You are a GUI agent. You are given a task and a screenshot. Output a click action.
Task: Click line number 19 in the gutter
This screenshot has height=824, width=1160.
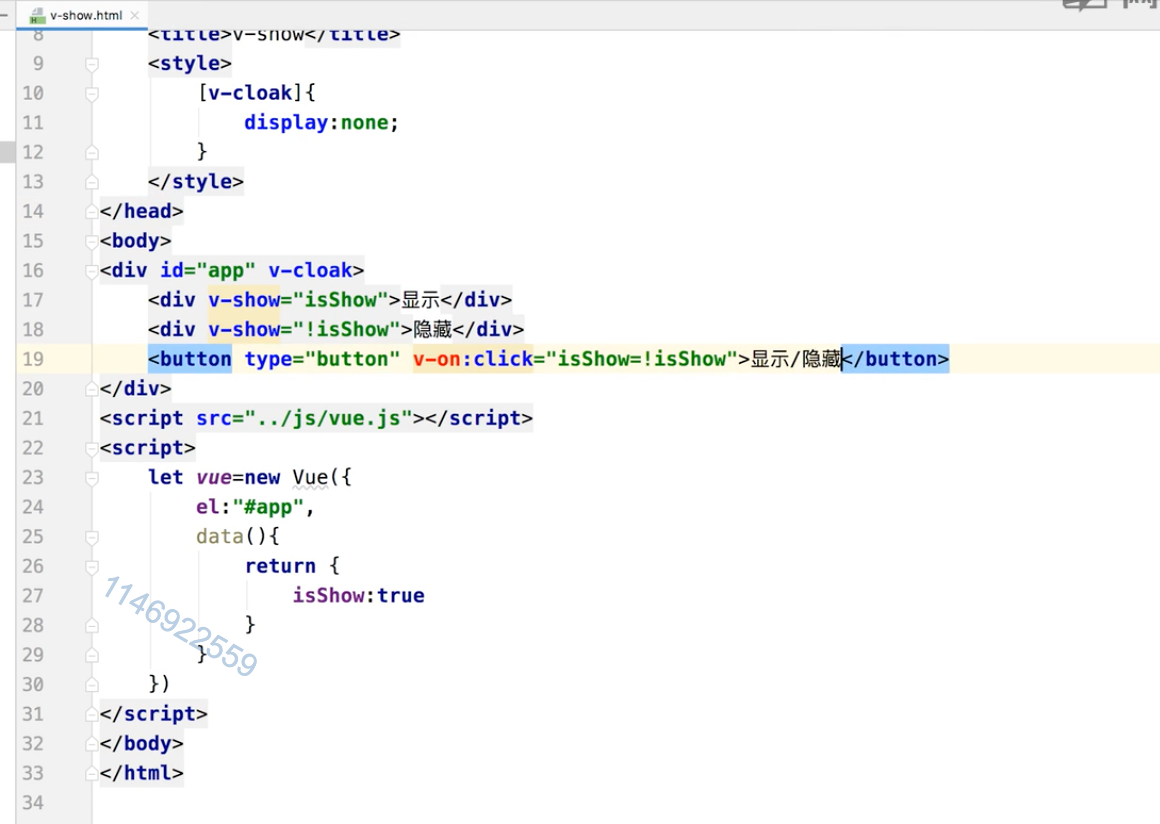point(33,359)
